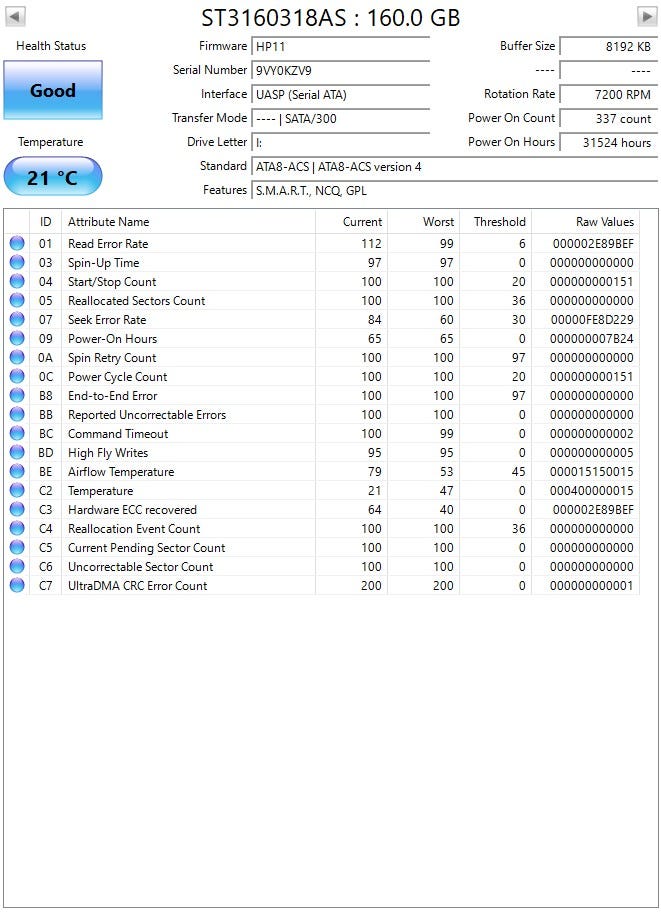Select threshold value 45 for Airflow Temperature
The image size is (661, 912).
518,472
